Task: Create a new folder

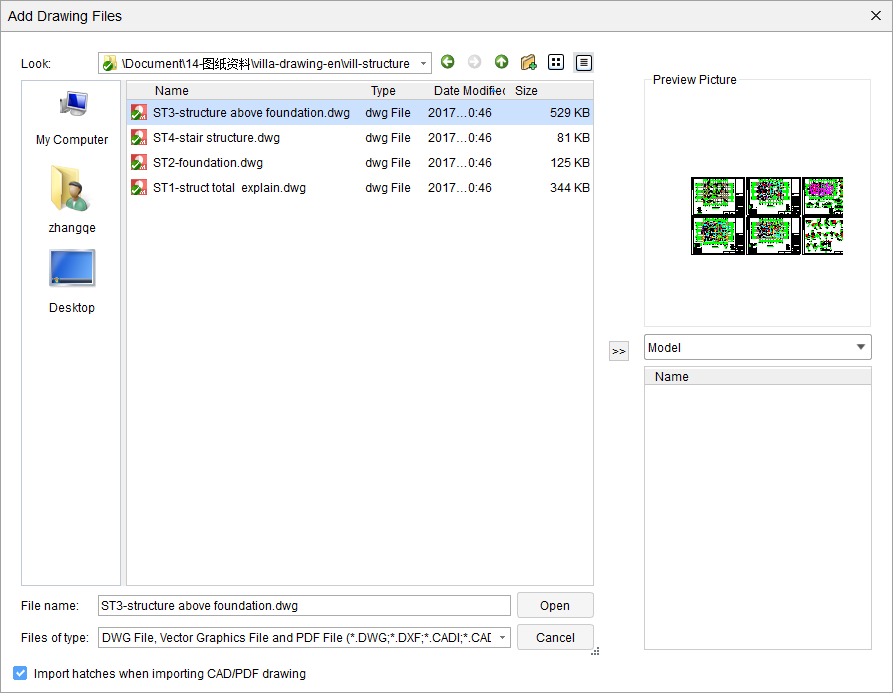Action: 529,63
